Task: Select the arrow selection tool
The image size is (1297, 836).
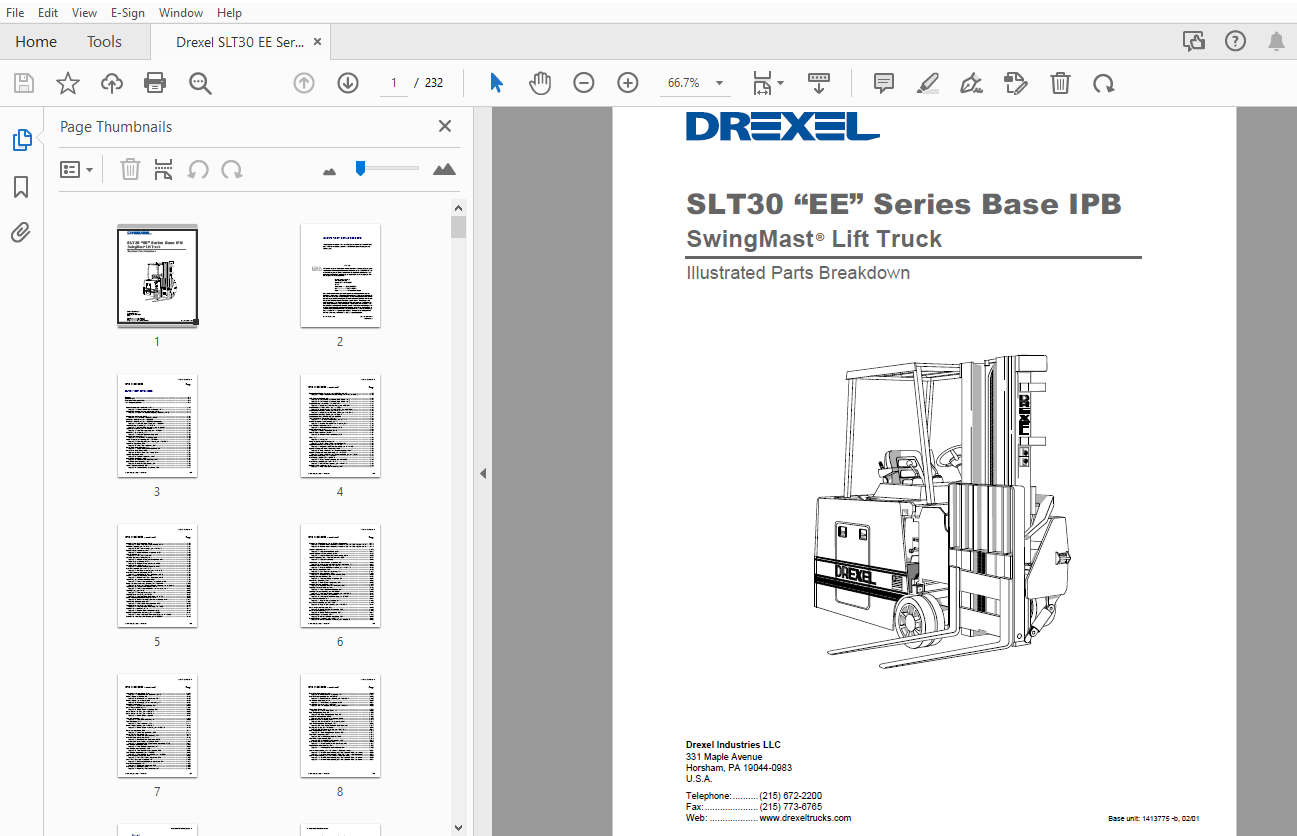Action: (x=496, y=83)
